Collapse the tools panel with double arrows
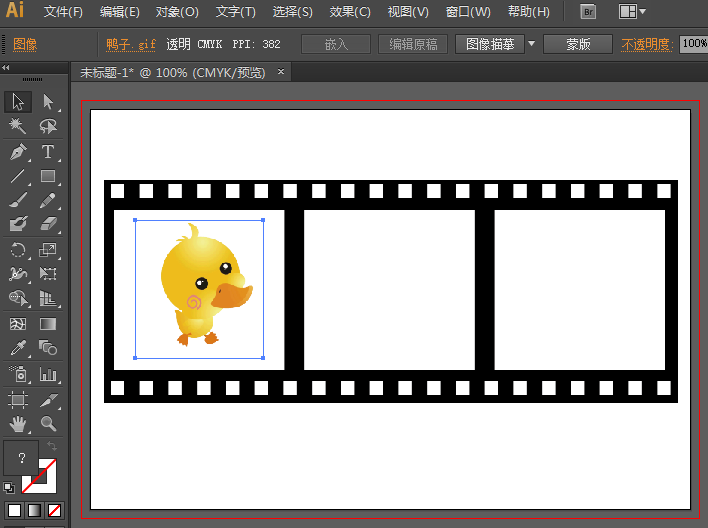The height and width of the screenshot is (528, 708). click(x=6, y=68)
